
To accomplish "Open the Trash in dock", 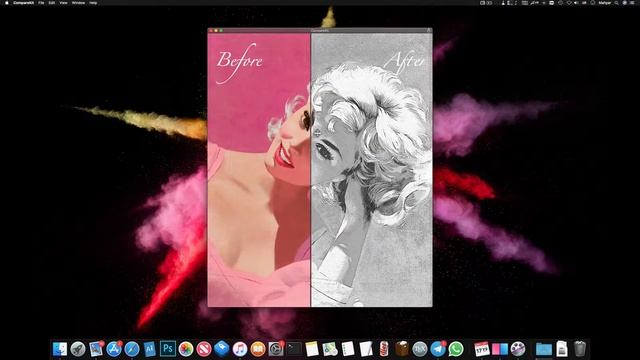I will click(580, 349).
